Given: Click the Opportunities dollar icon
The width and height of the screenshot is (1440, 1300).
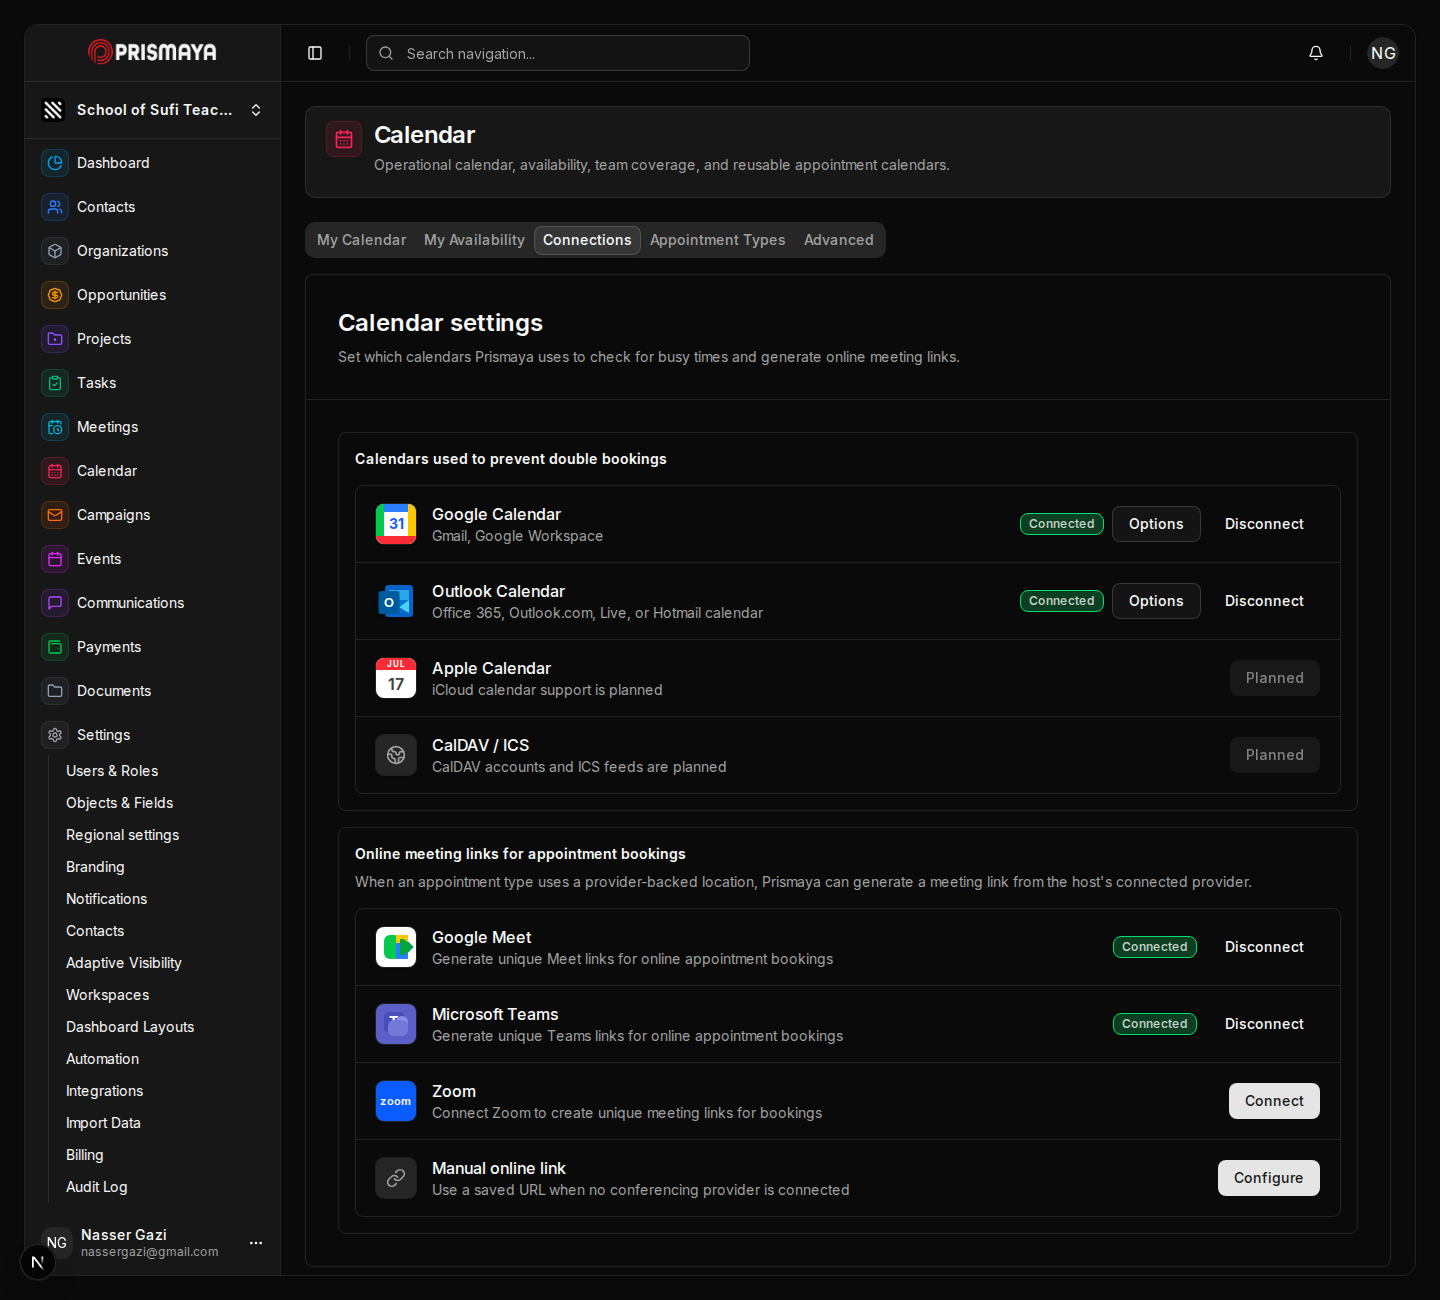Looking at the screenshot, I should 55,295.
